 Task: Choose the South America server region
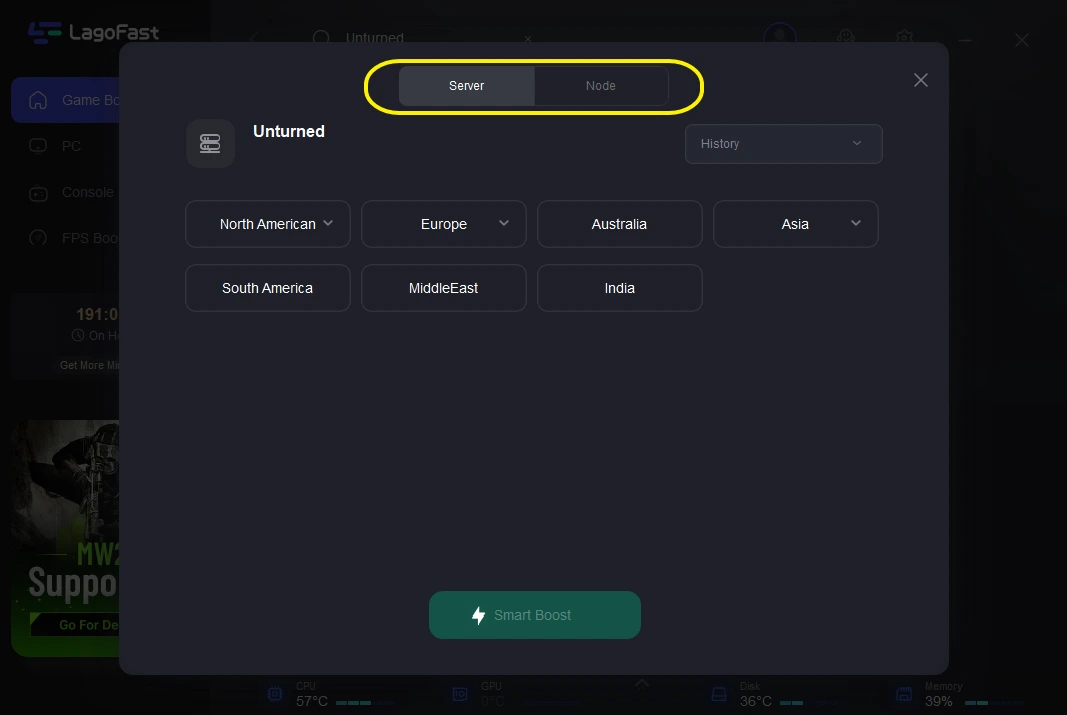pos(268,288)
